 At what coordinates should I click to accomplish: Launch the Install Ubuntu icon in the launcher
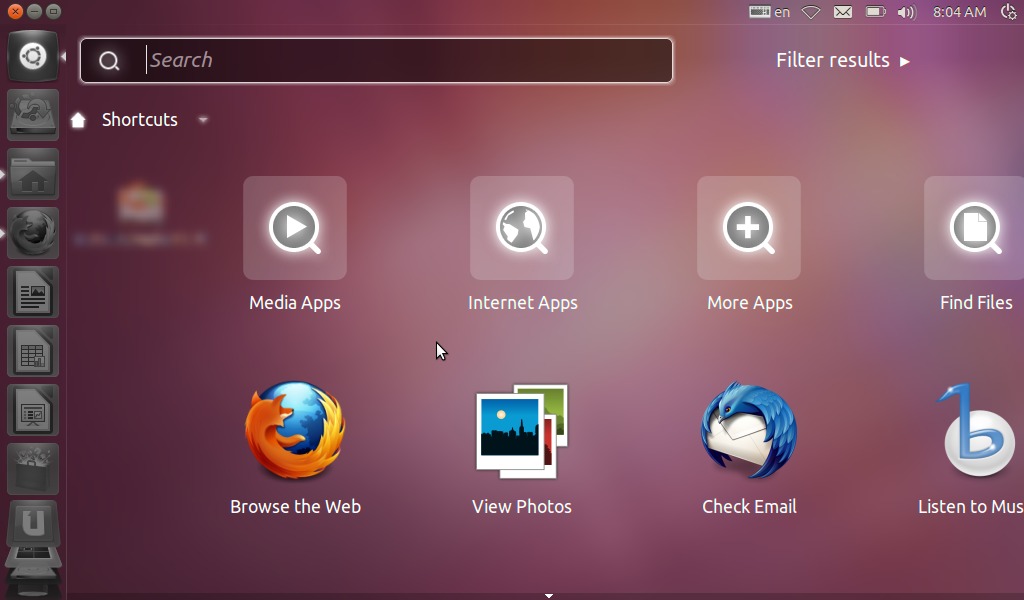tap(33, 115)
